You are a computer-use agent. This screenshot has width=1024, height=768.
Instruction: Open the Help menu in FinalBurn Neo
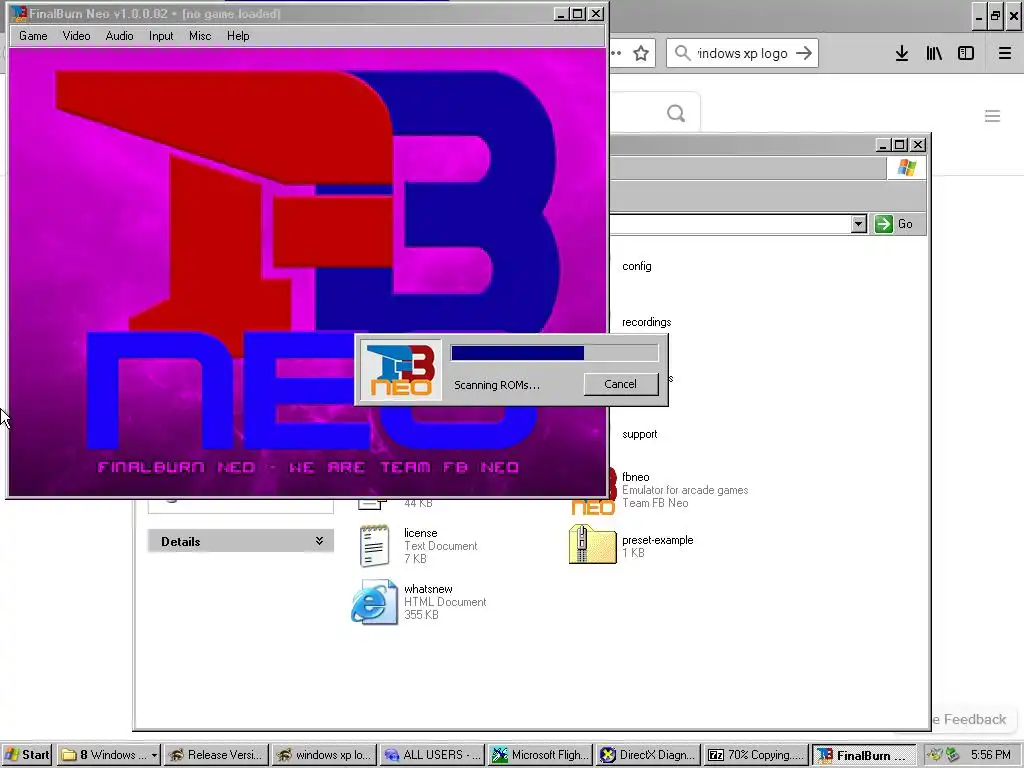point(238,36)
